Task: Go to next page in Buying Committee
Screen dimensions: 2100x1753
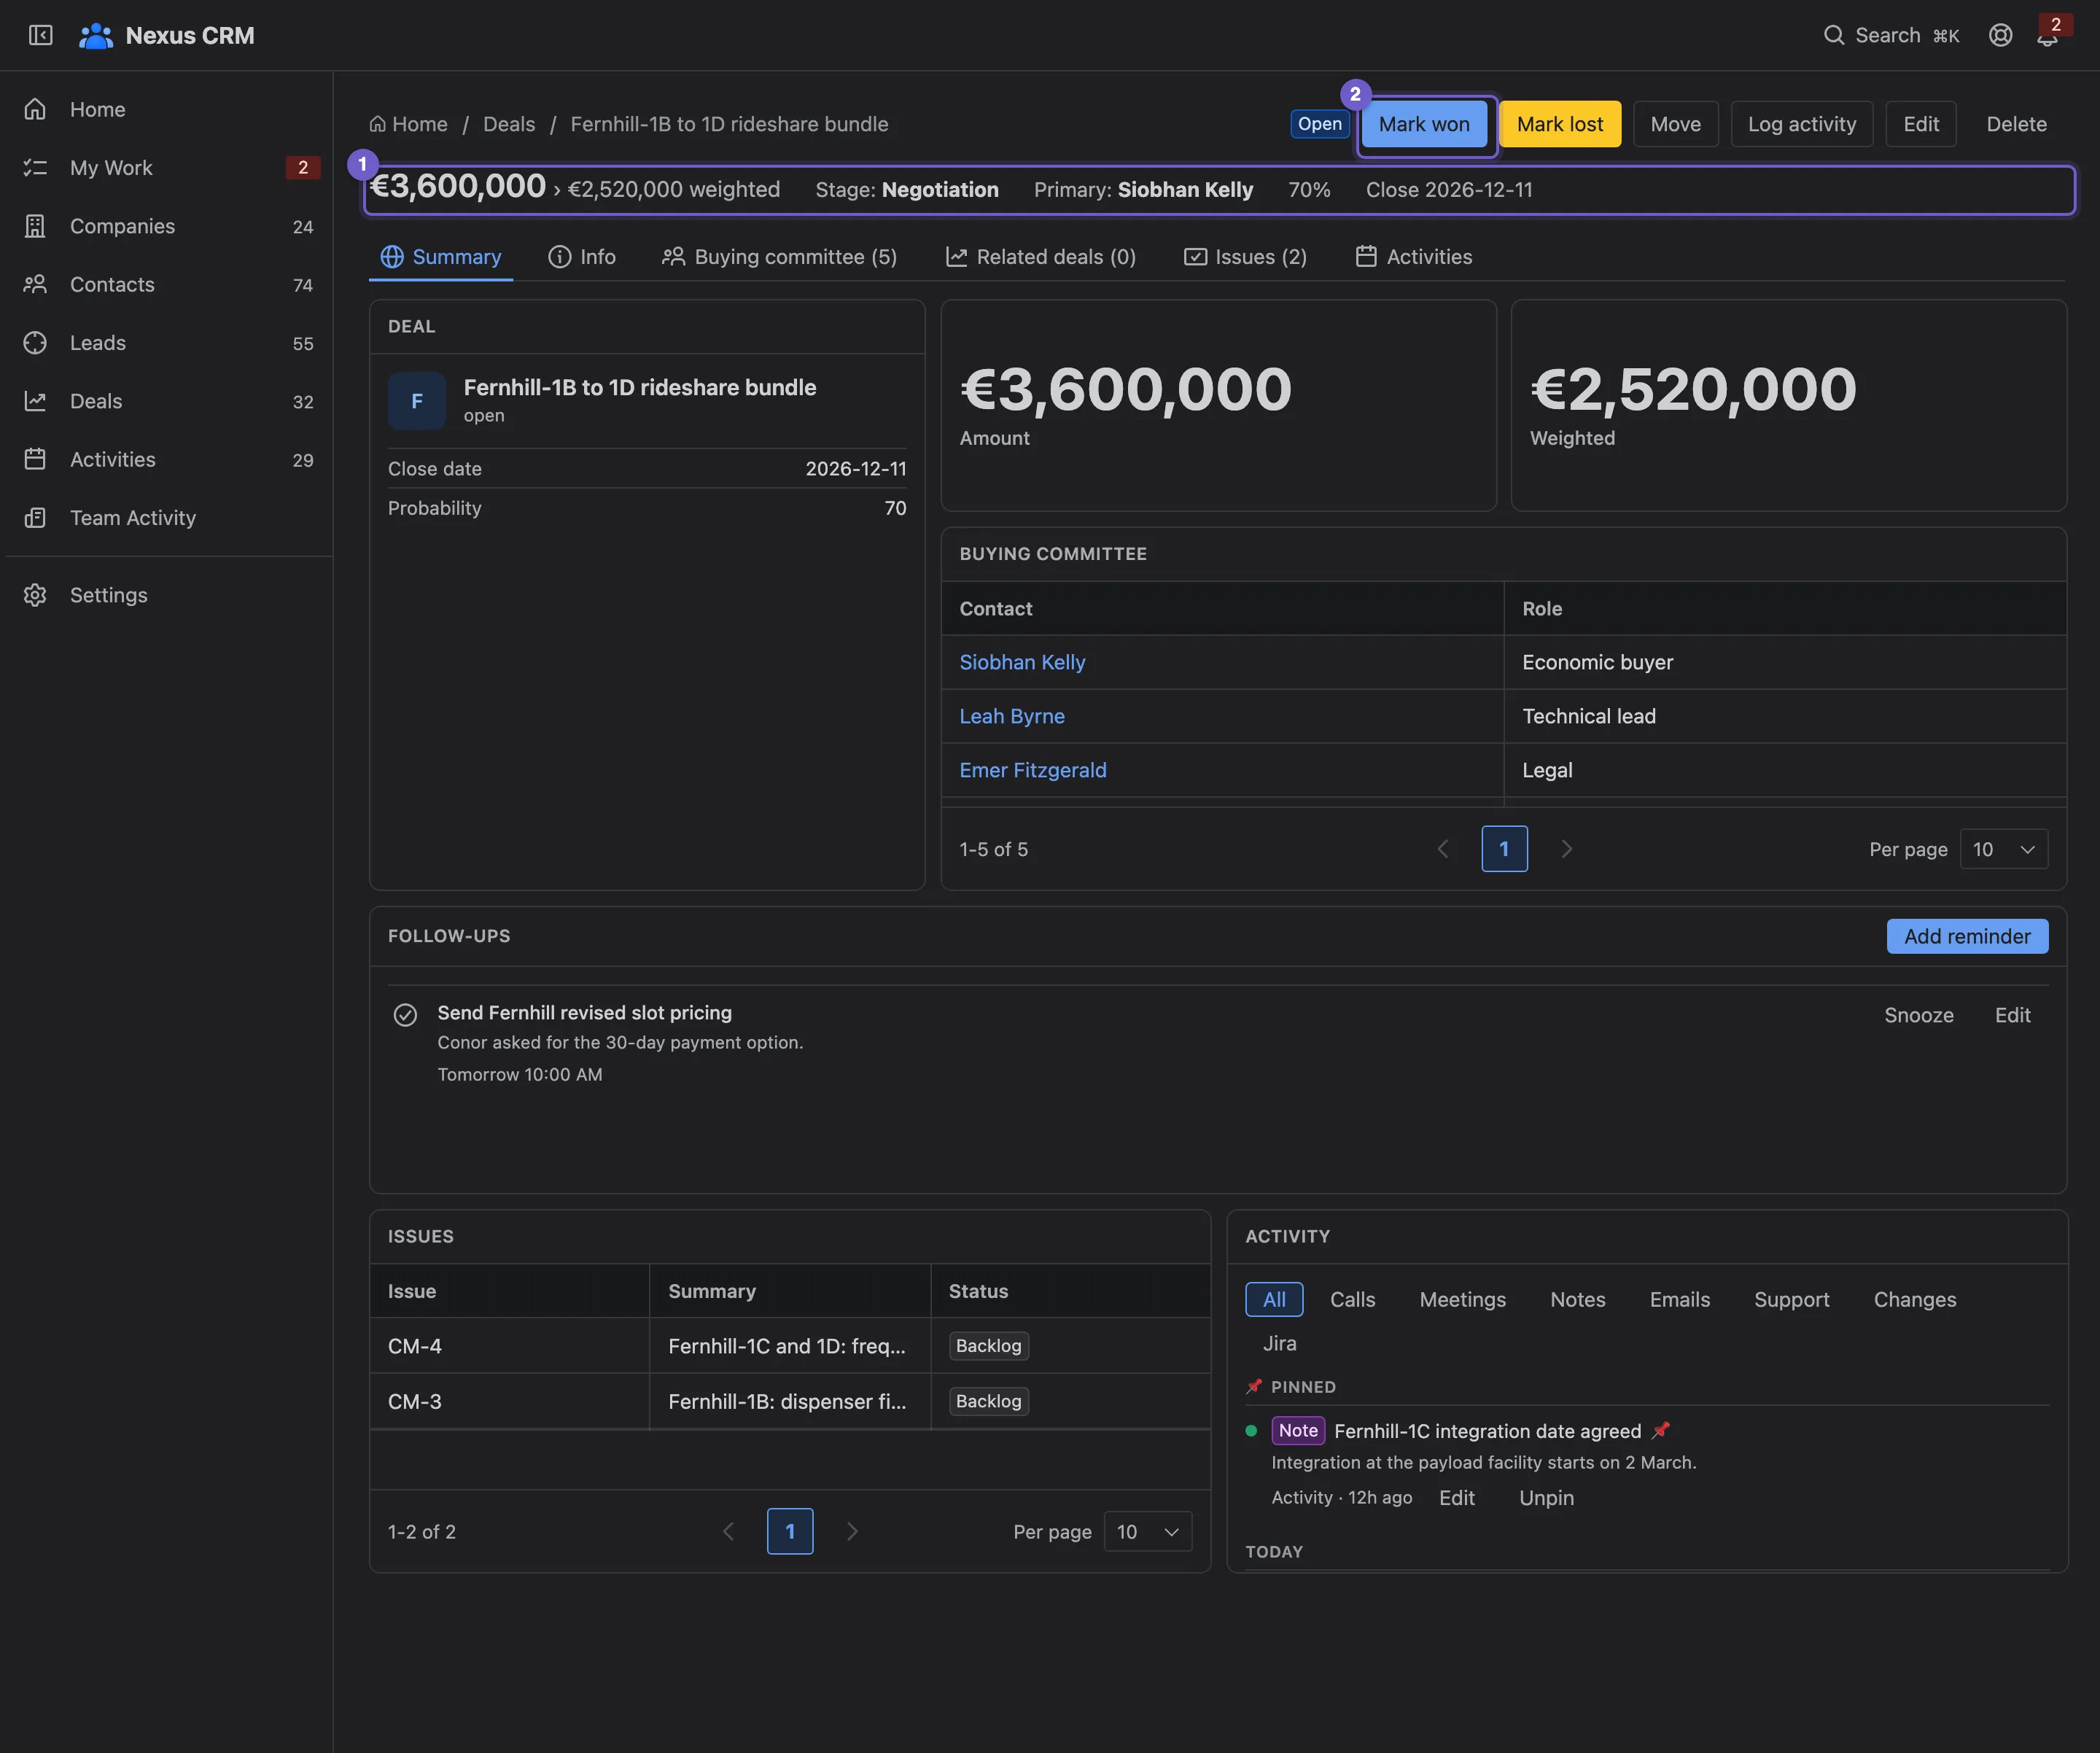Action: click(x=1567, y=849)
